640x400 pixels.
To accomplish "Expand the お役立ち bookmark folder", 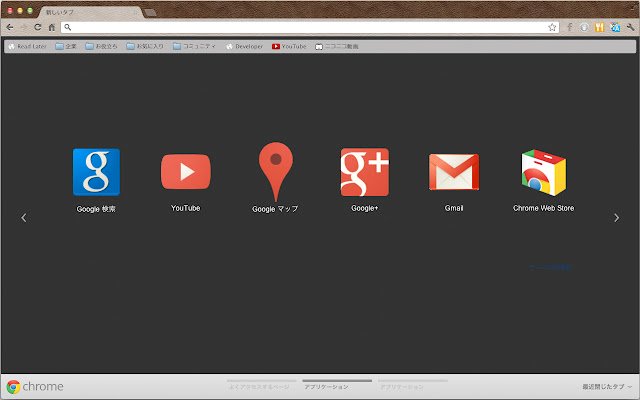I will point(101,46).
